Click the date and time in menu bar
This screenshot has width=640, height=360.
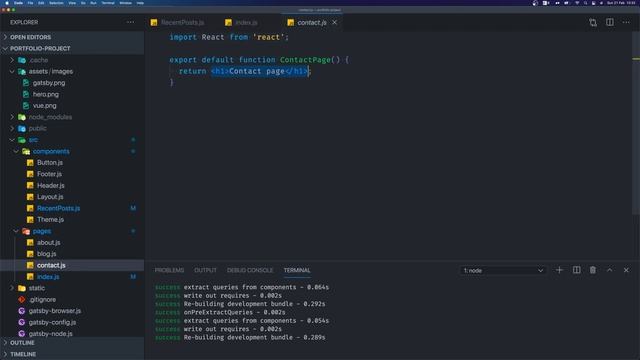point(621,3)
